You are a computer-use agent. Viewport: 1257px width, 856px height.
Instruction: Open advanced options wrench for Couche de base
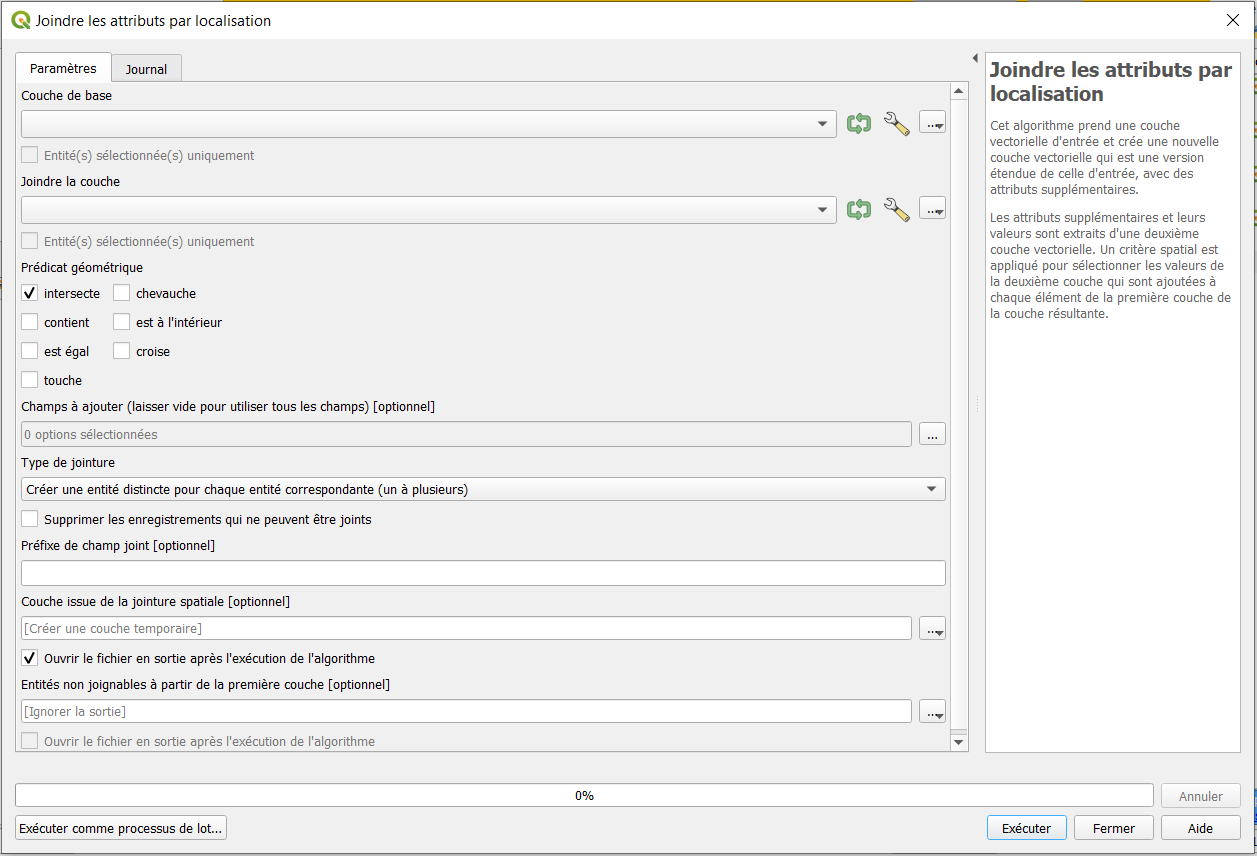click(897, 124)
